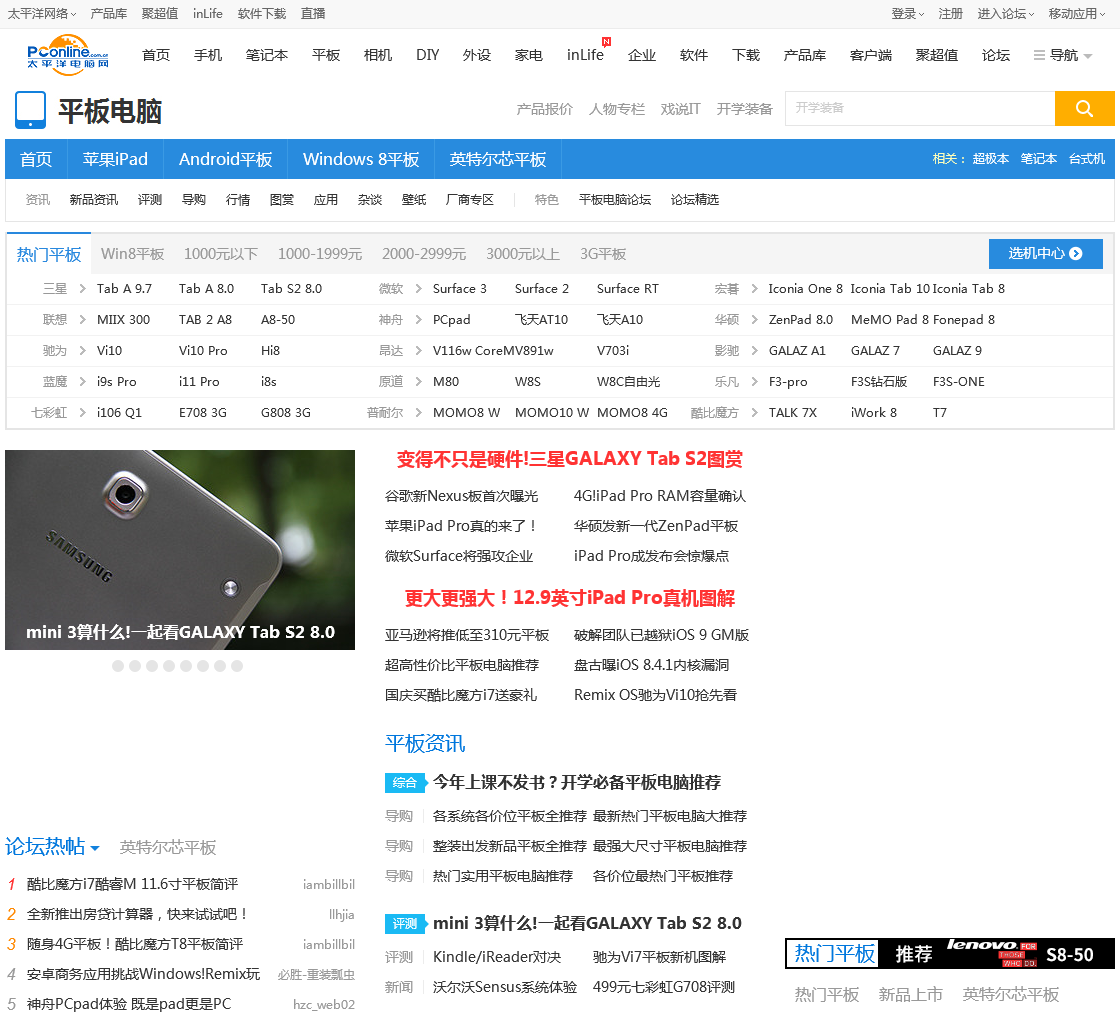The image size is (1120, 1018).
Task: Open the 苹果iPad Pro真的来了 news link
Action: (x=461, y=526)
